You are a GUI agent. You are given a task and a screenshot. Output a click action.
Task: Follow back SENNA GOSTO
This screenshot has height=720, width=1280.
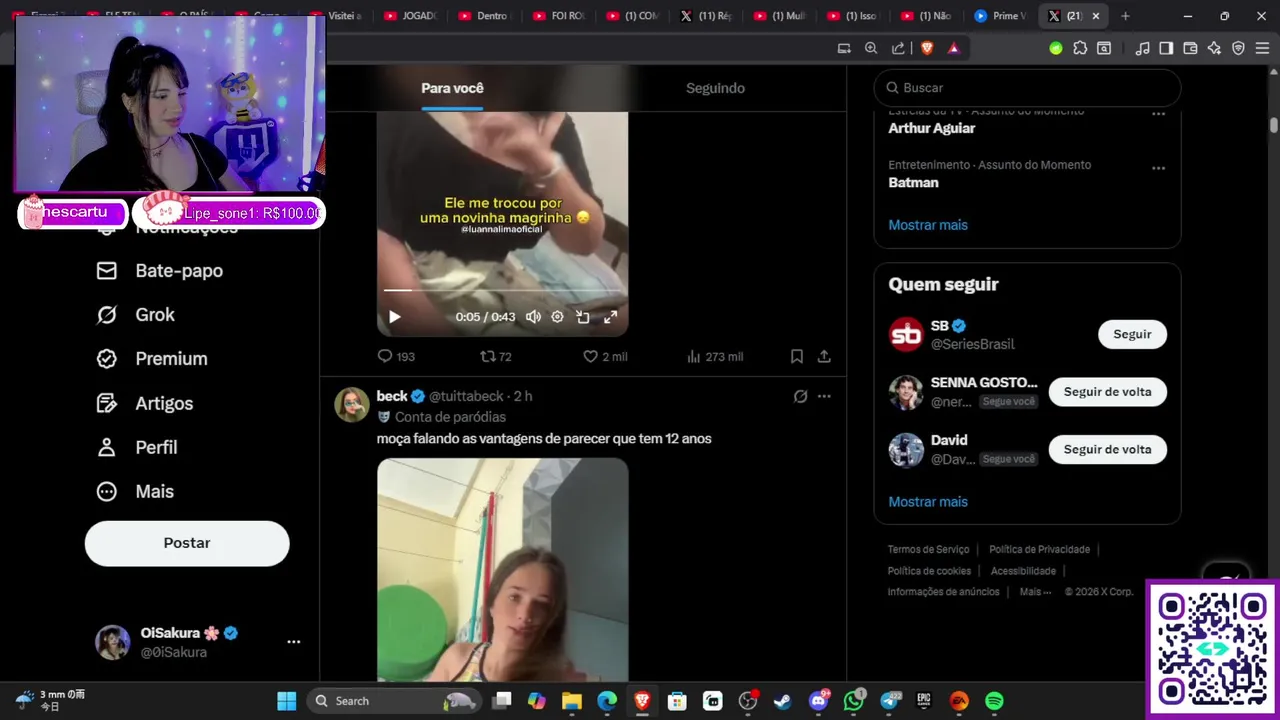click(1107, 392)
